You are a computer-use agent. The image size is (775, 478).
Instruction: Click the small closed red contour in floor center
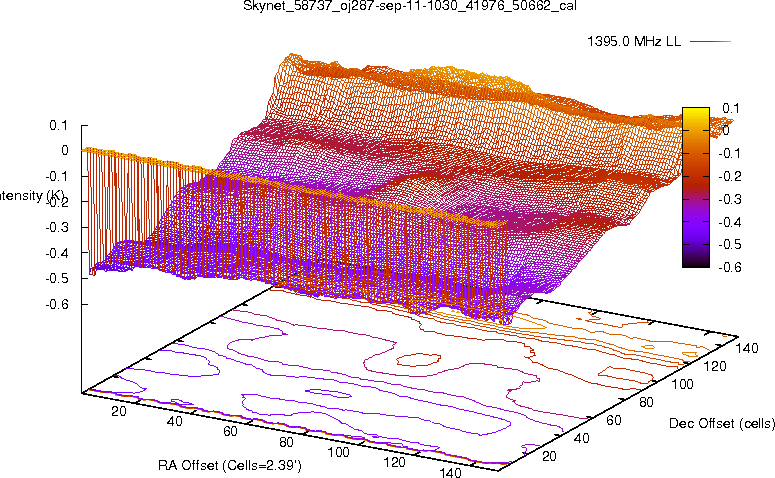click(x=419, y=360)
